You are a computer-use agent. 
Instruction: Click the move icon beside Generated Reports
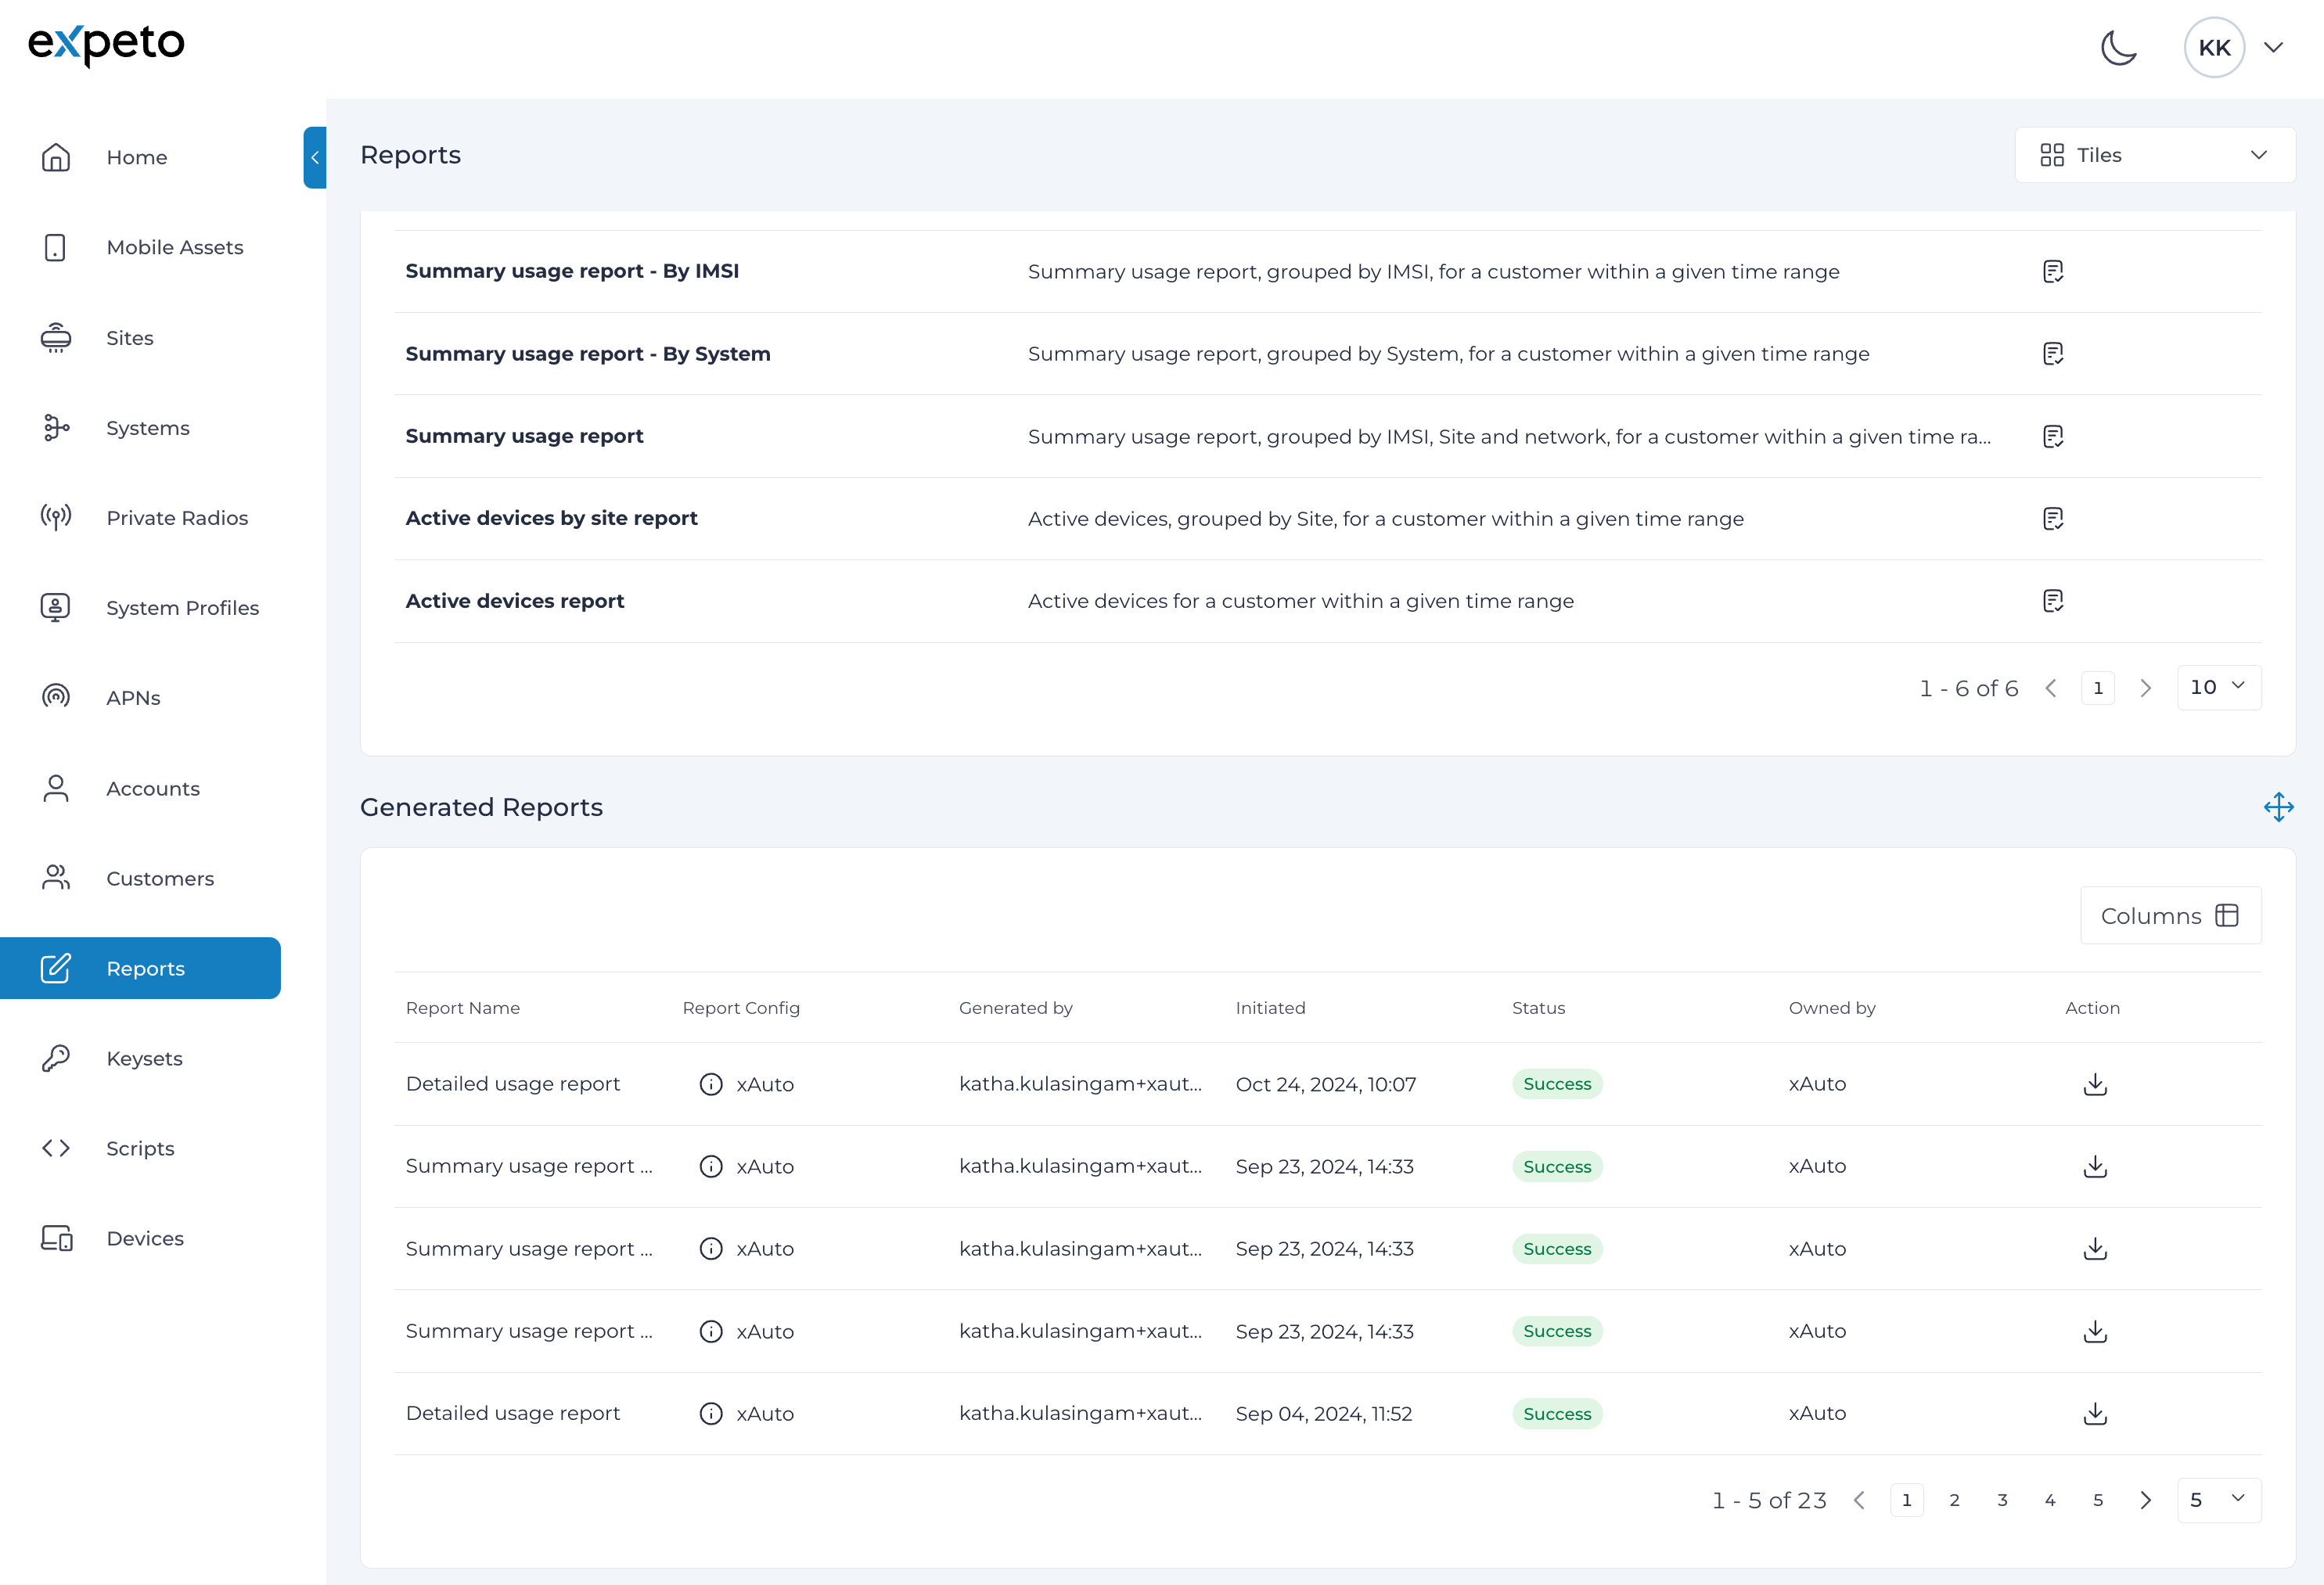(2278, 807)
